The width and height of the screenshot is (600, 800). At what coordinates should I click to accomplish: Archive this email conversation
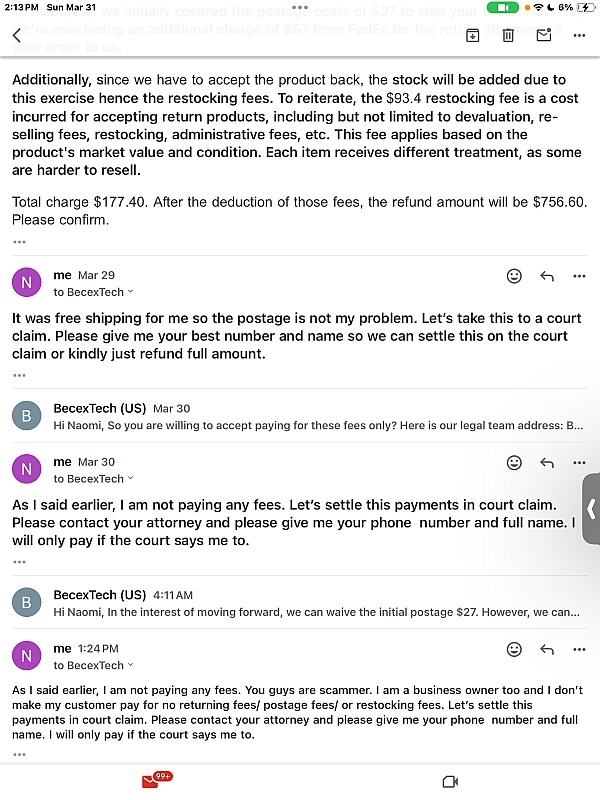click(x=472, y=35)
